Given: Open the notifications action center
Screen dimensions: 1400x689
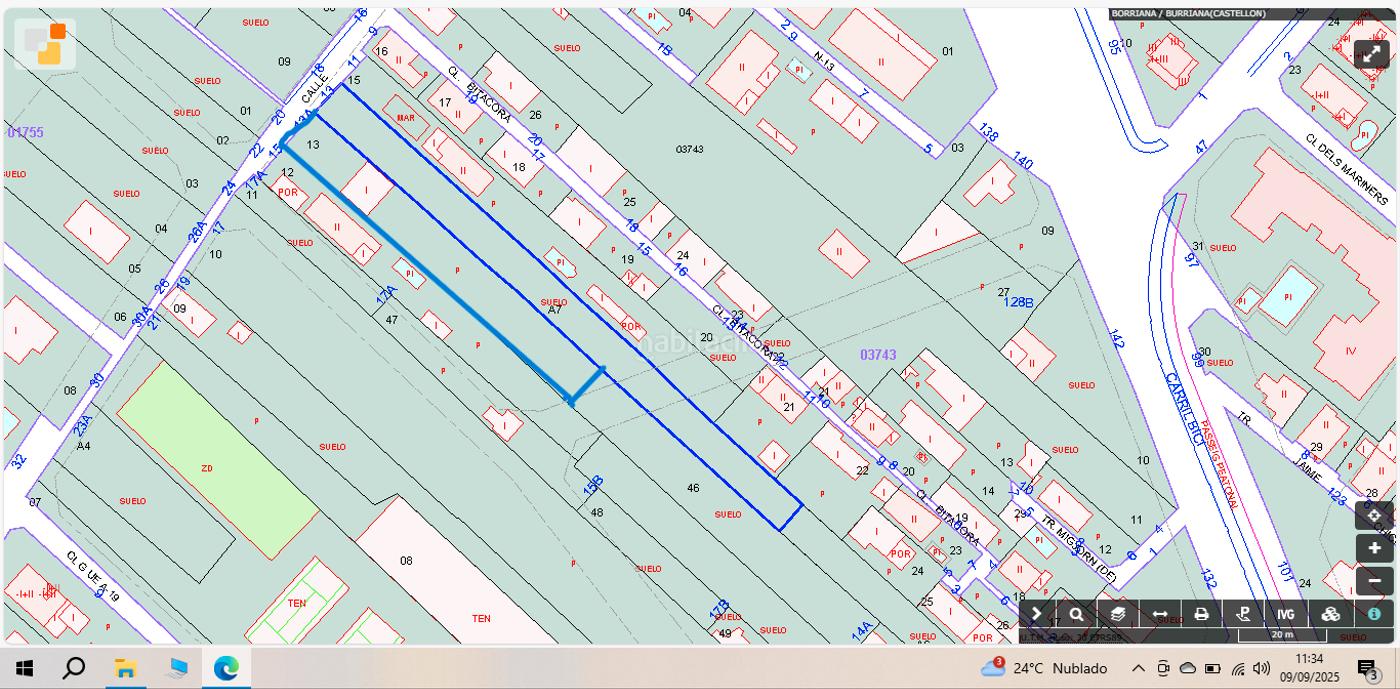Looking at the screenshot, I should (1367, 668).
